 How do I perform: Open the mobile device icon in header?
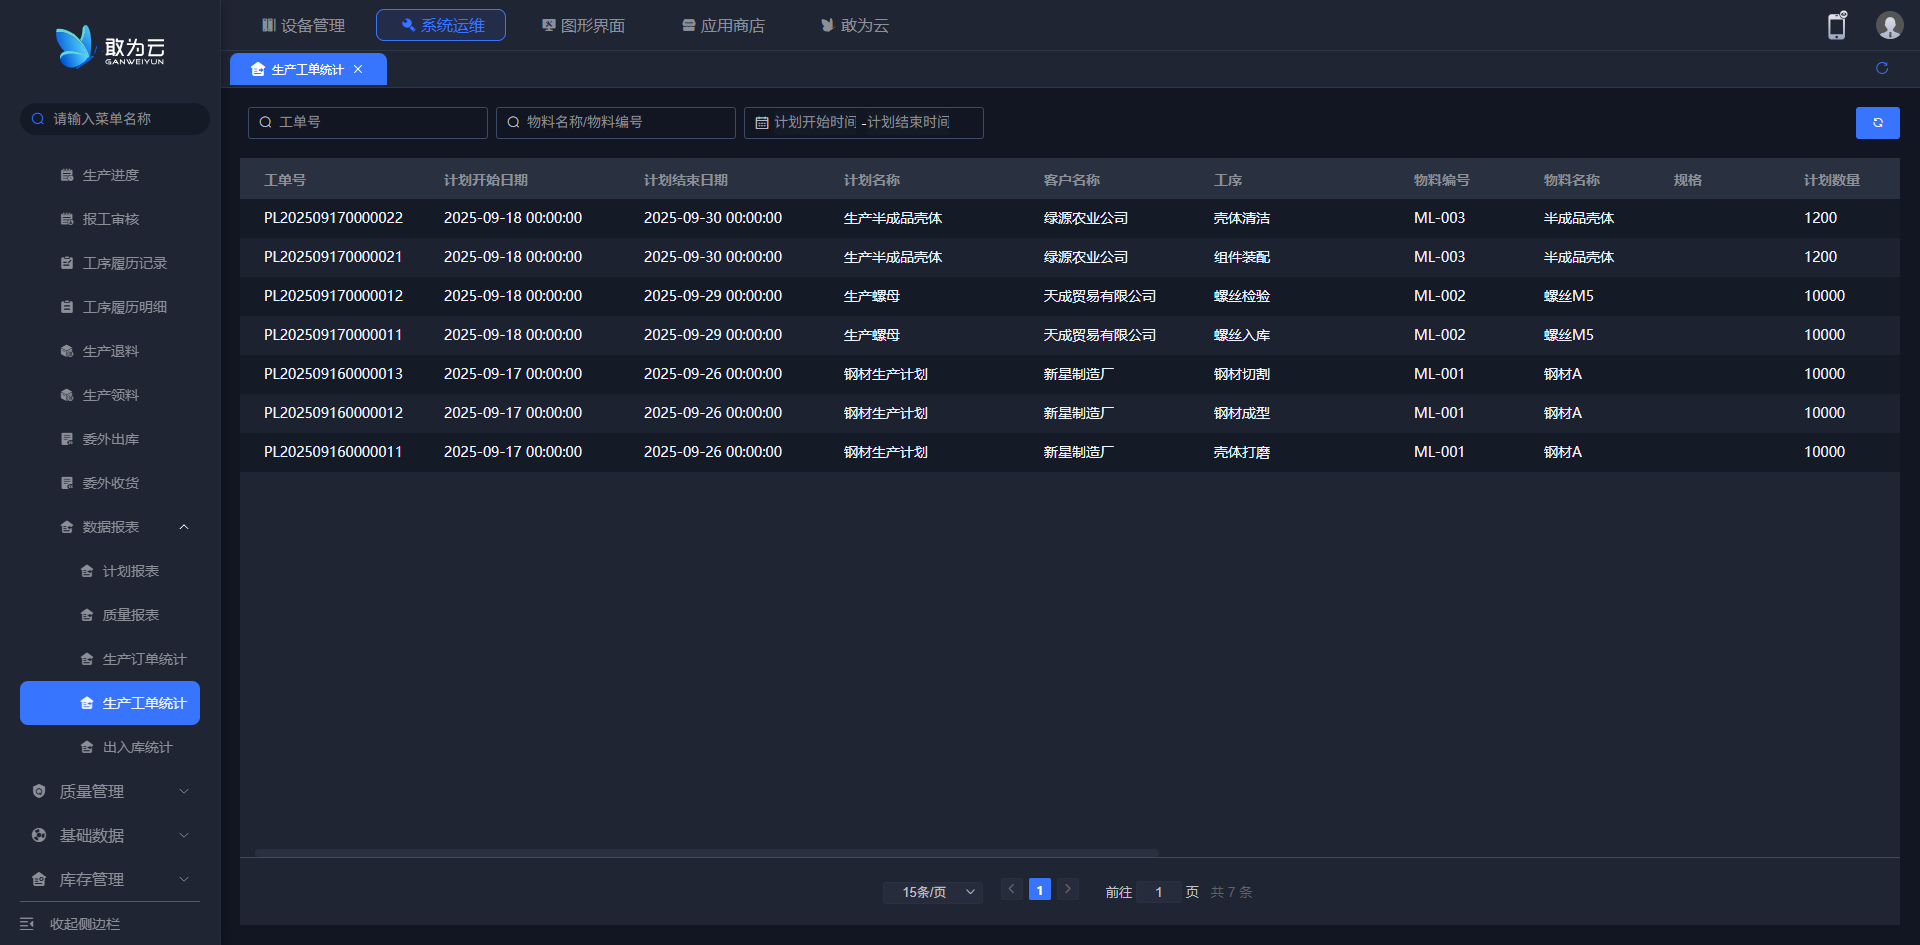1836,26
